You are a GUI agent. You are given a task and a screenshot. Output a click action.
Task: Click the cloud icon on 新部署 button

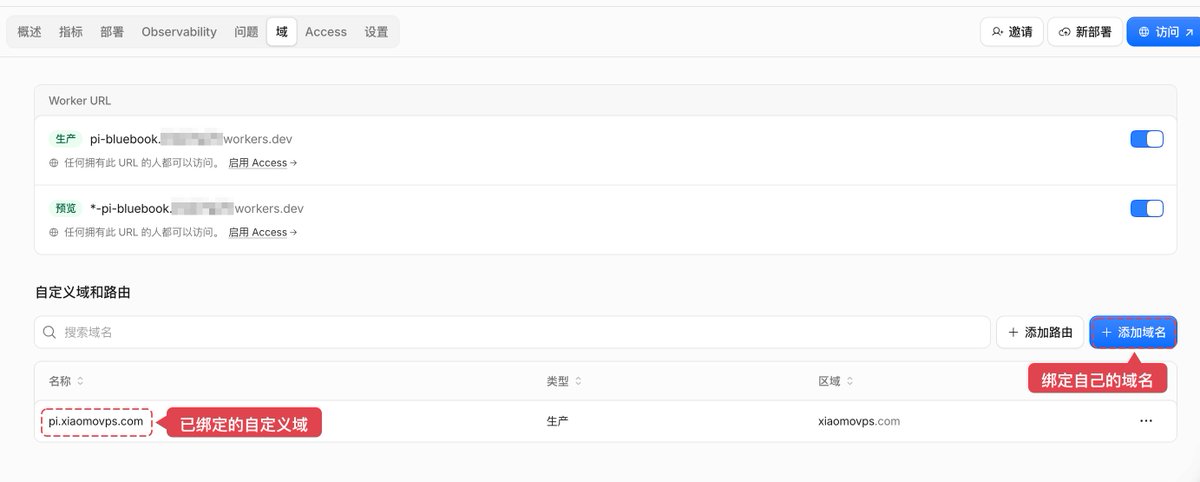(x=1065, y=32)
